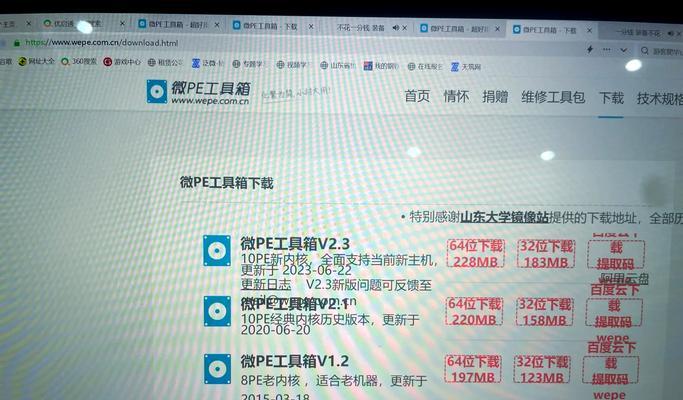Open the 视频学 bookmark
The width and height of the screenshot is (683, 400).
292,64
